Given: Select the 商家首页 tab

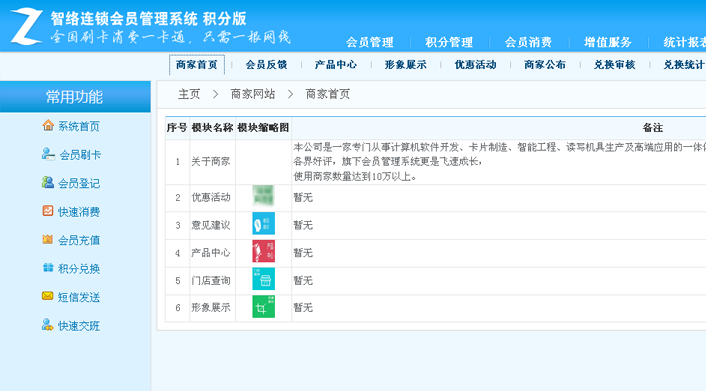Looking at the screenshot, I should point(197,65).
